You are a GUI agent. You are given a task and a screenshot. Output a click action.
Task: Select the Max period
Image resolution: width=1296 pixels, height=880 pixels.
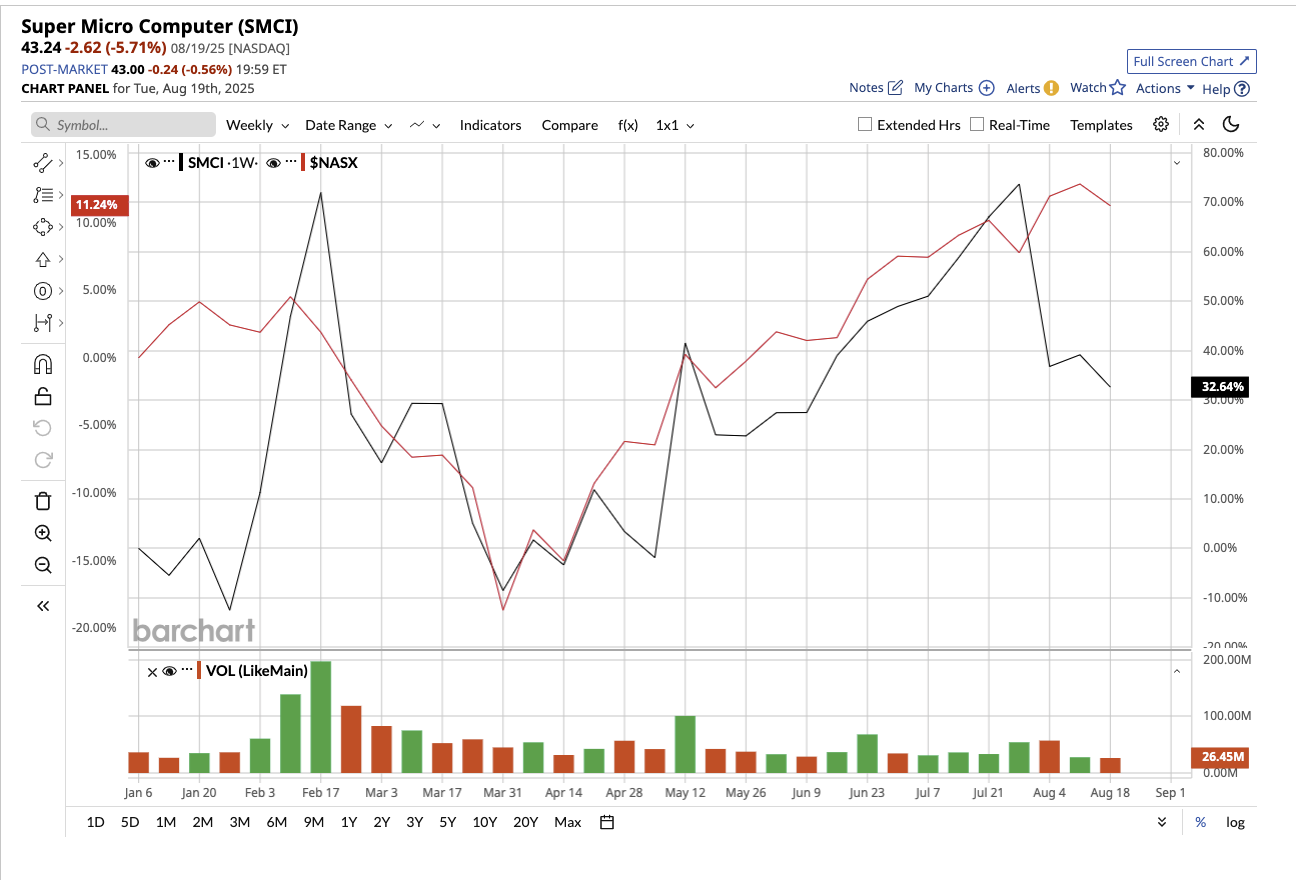click(567, 822)
